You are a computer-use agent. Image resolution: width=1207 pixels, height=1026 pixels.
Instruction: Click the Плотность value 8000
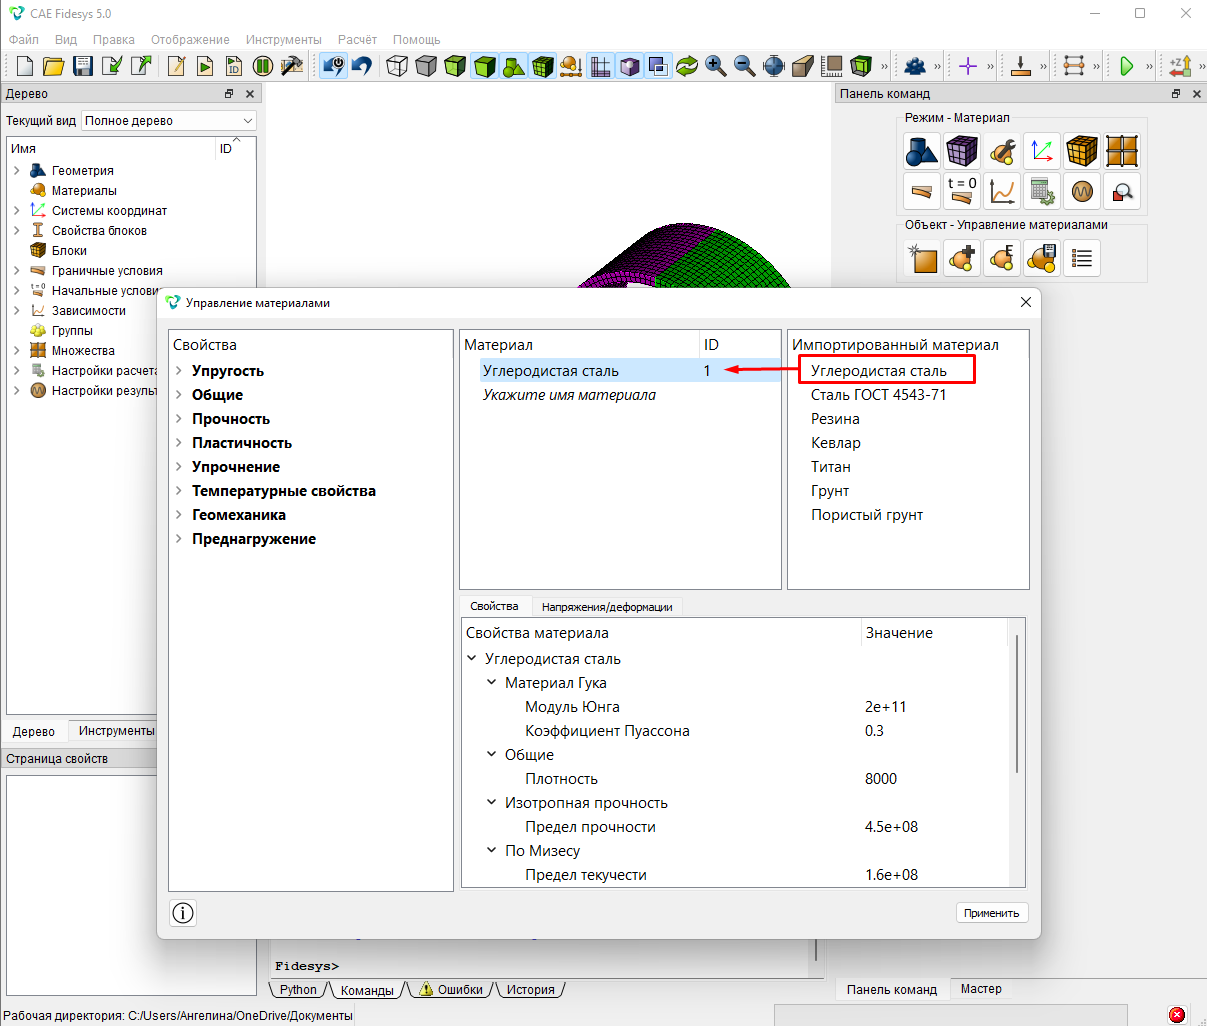(880, 779)
